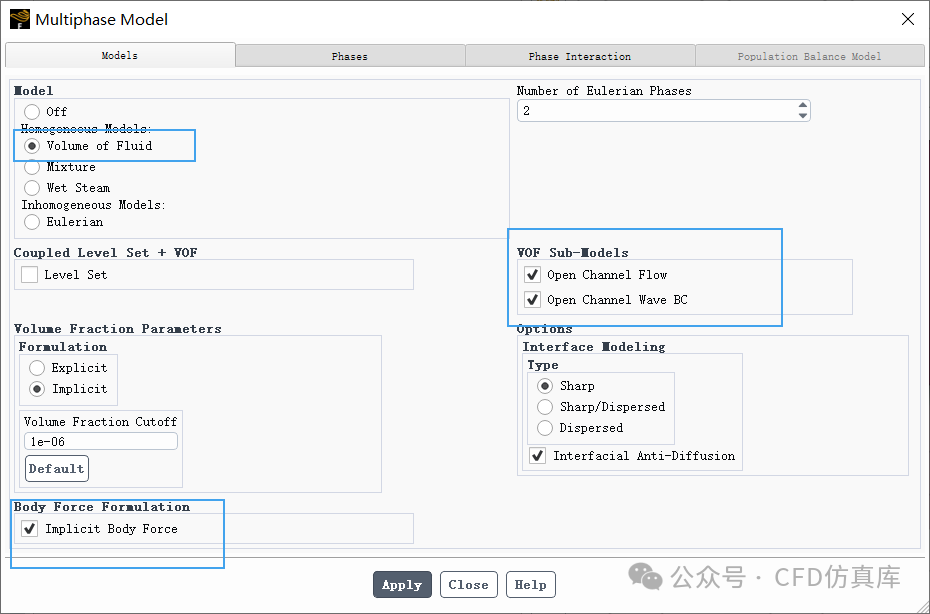Click the Volume Fraction Cutoff field
This screenshot has width=930, height=614.
(x=101, y=441)
